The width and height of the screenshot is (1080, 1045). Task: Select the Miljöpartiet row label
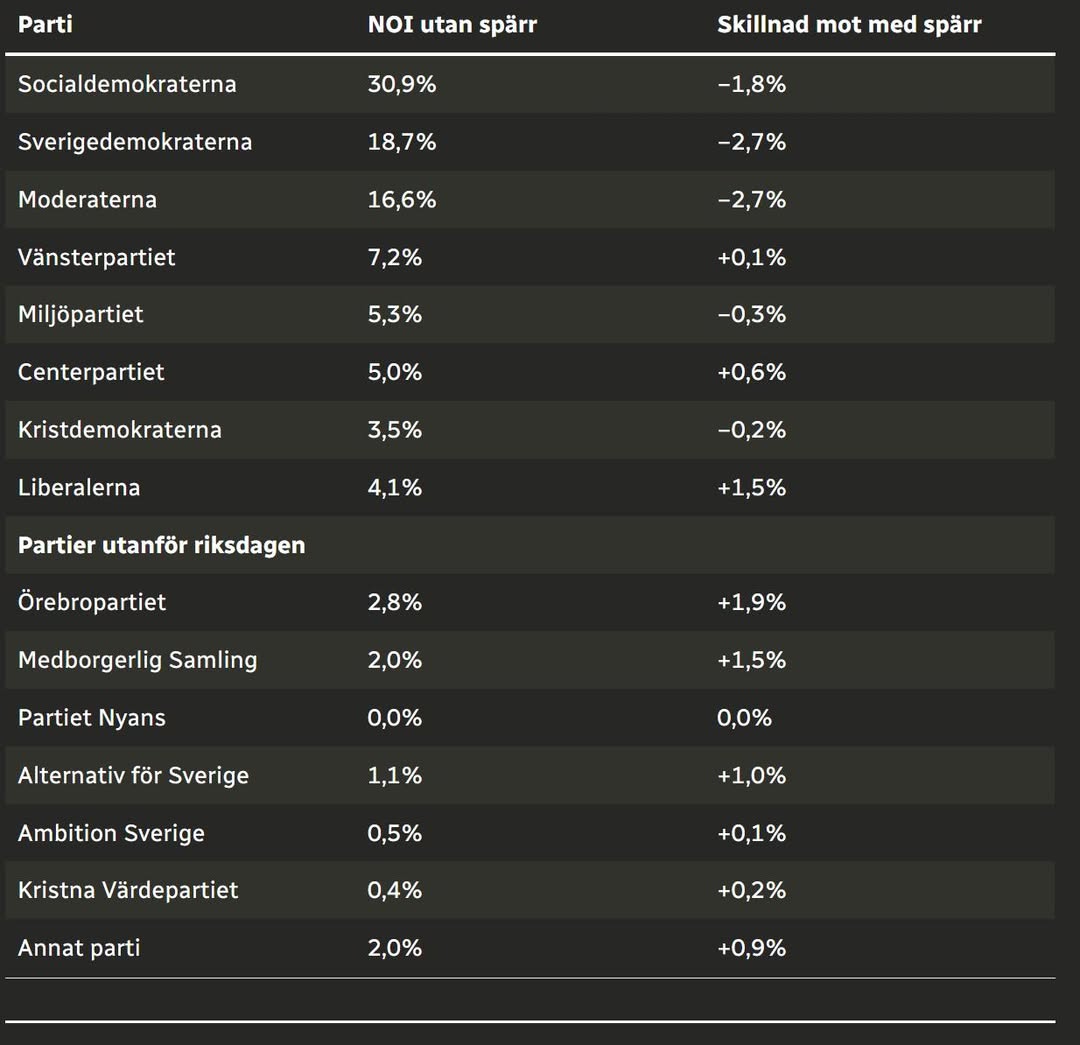pyautogui.click(x=81, y=315)
